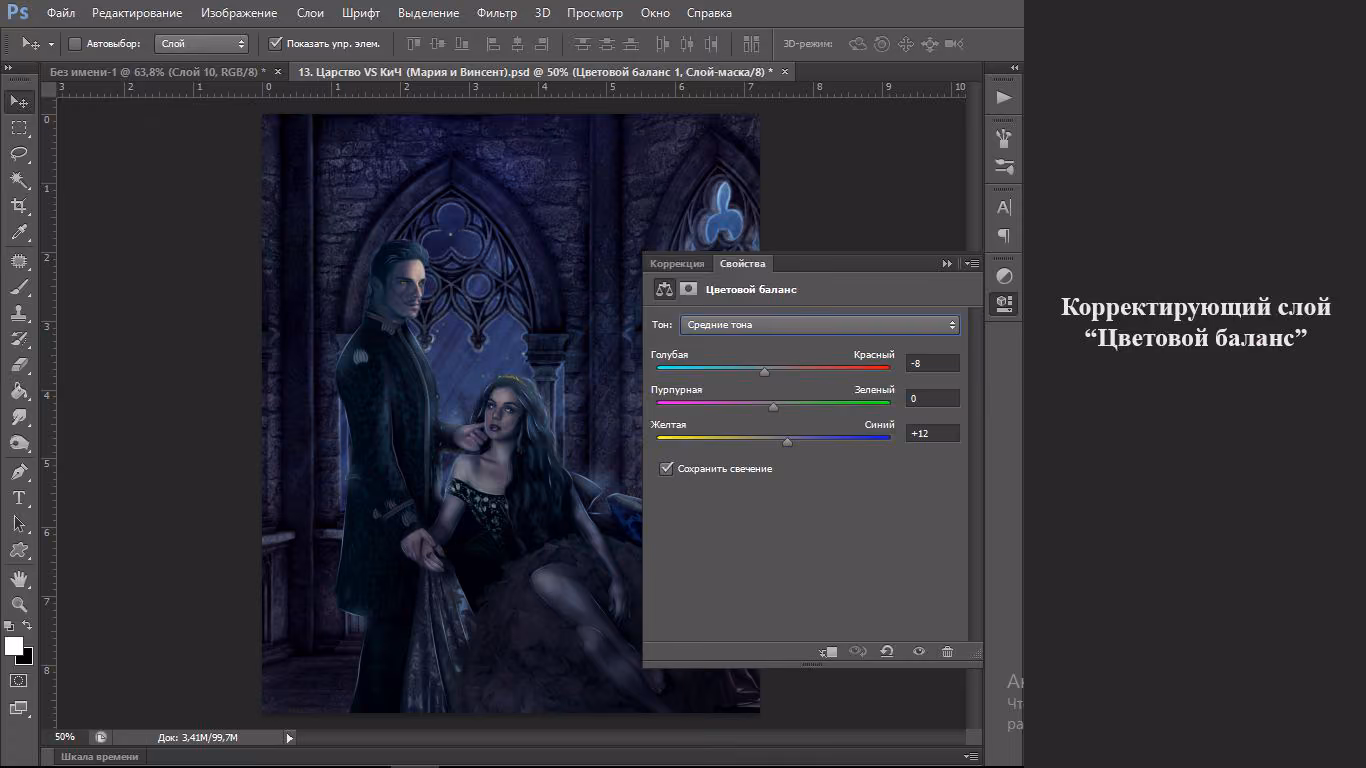Screen dimensions: 1366x768
Task: Select the Zoom magnifier tool
Action: (19, 605)
